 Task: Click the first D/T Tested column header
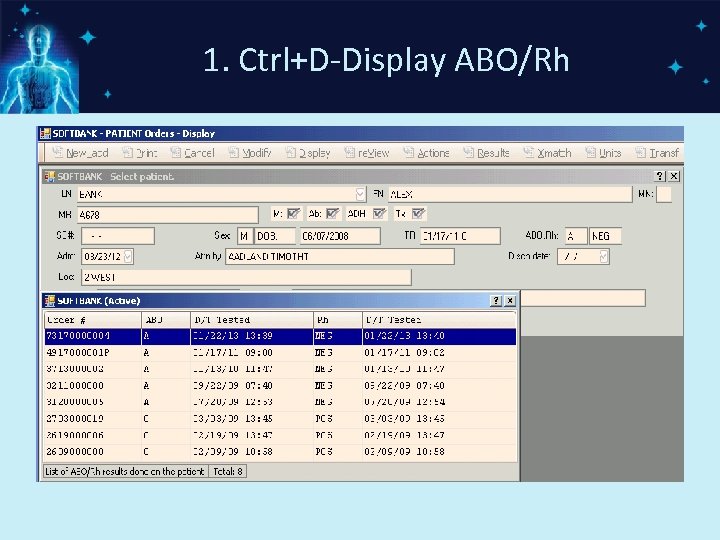[252, 320]
